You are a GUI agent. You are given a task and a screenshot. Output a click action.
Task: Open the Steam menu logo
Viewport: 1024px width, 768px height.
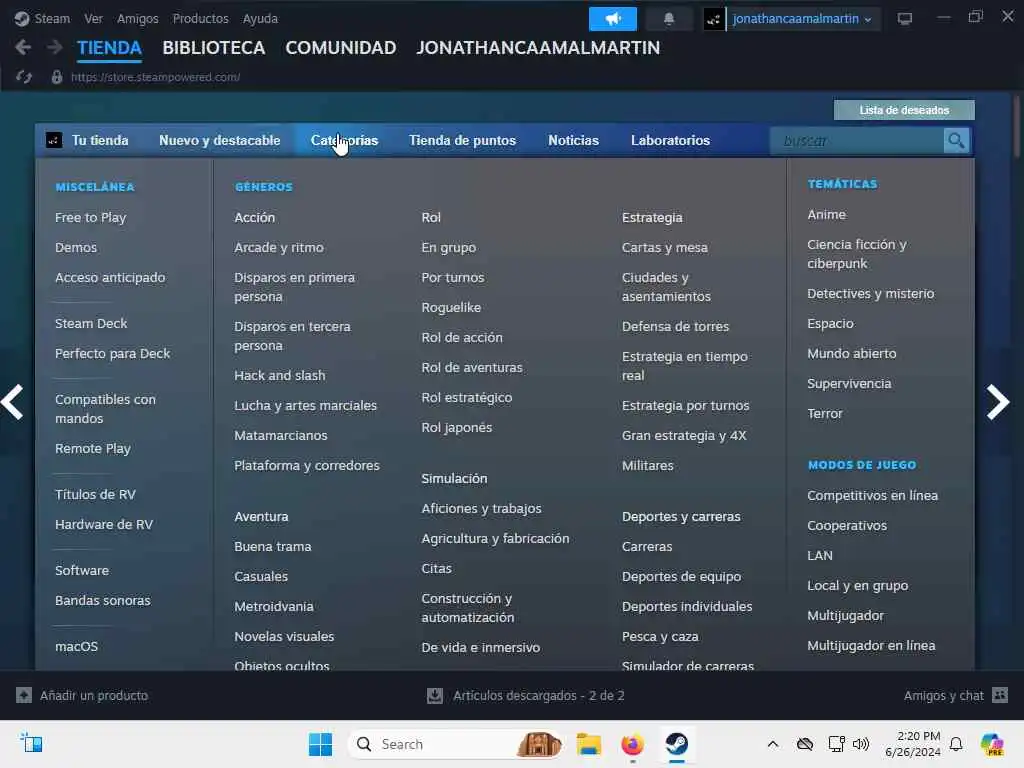click(x=22, y=18)
